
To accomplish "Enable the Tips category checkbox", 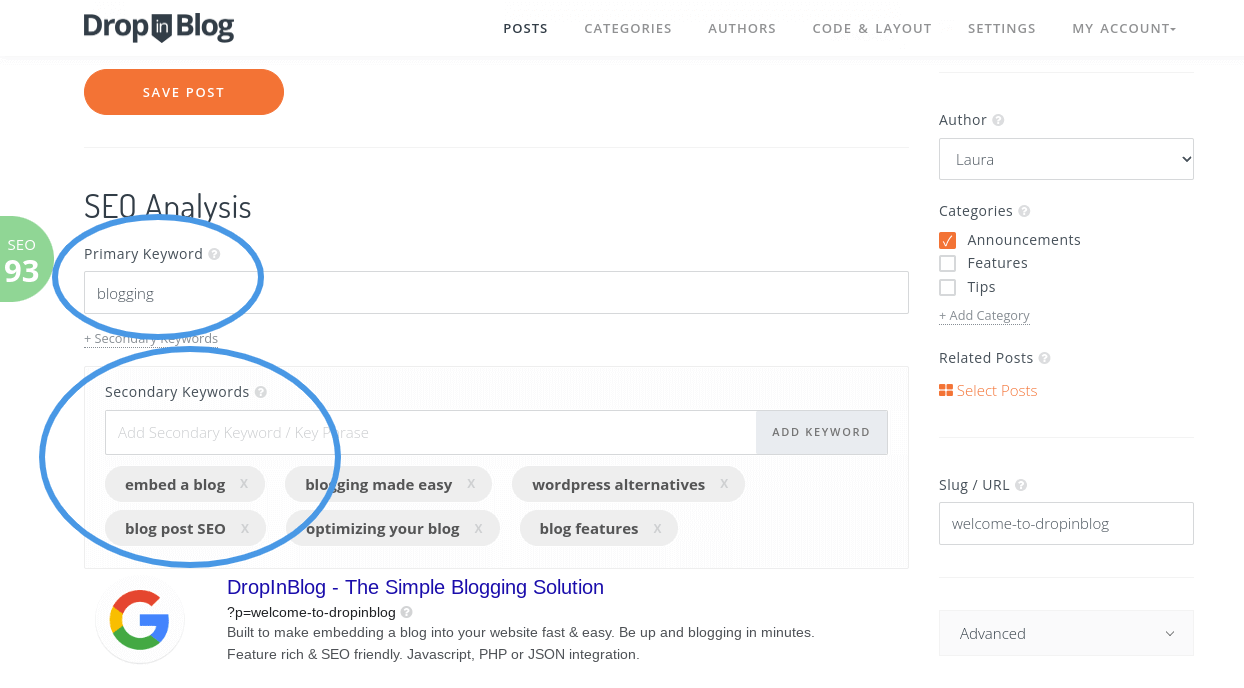I will tap(947, 287).
